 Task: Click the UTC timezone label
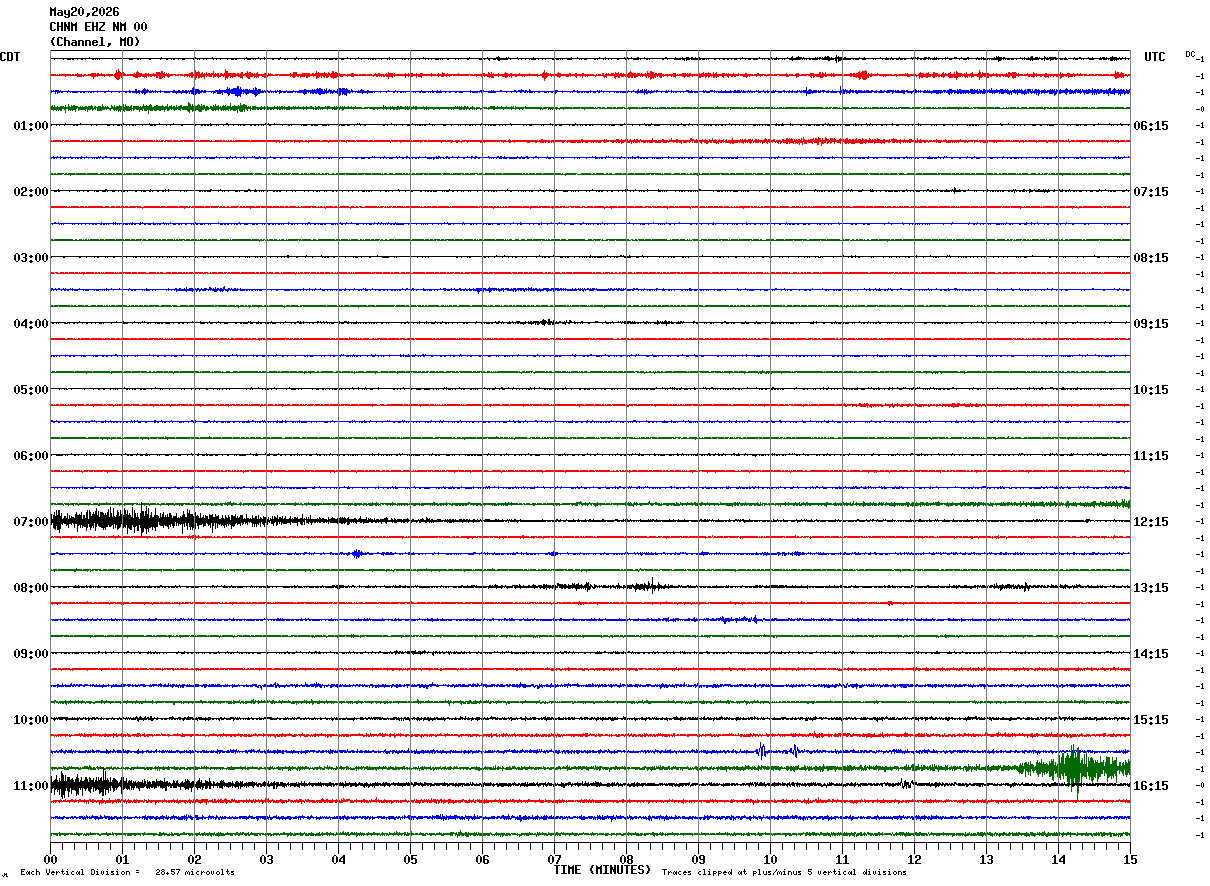(1155, 57)
